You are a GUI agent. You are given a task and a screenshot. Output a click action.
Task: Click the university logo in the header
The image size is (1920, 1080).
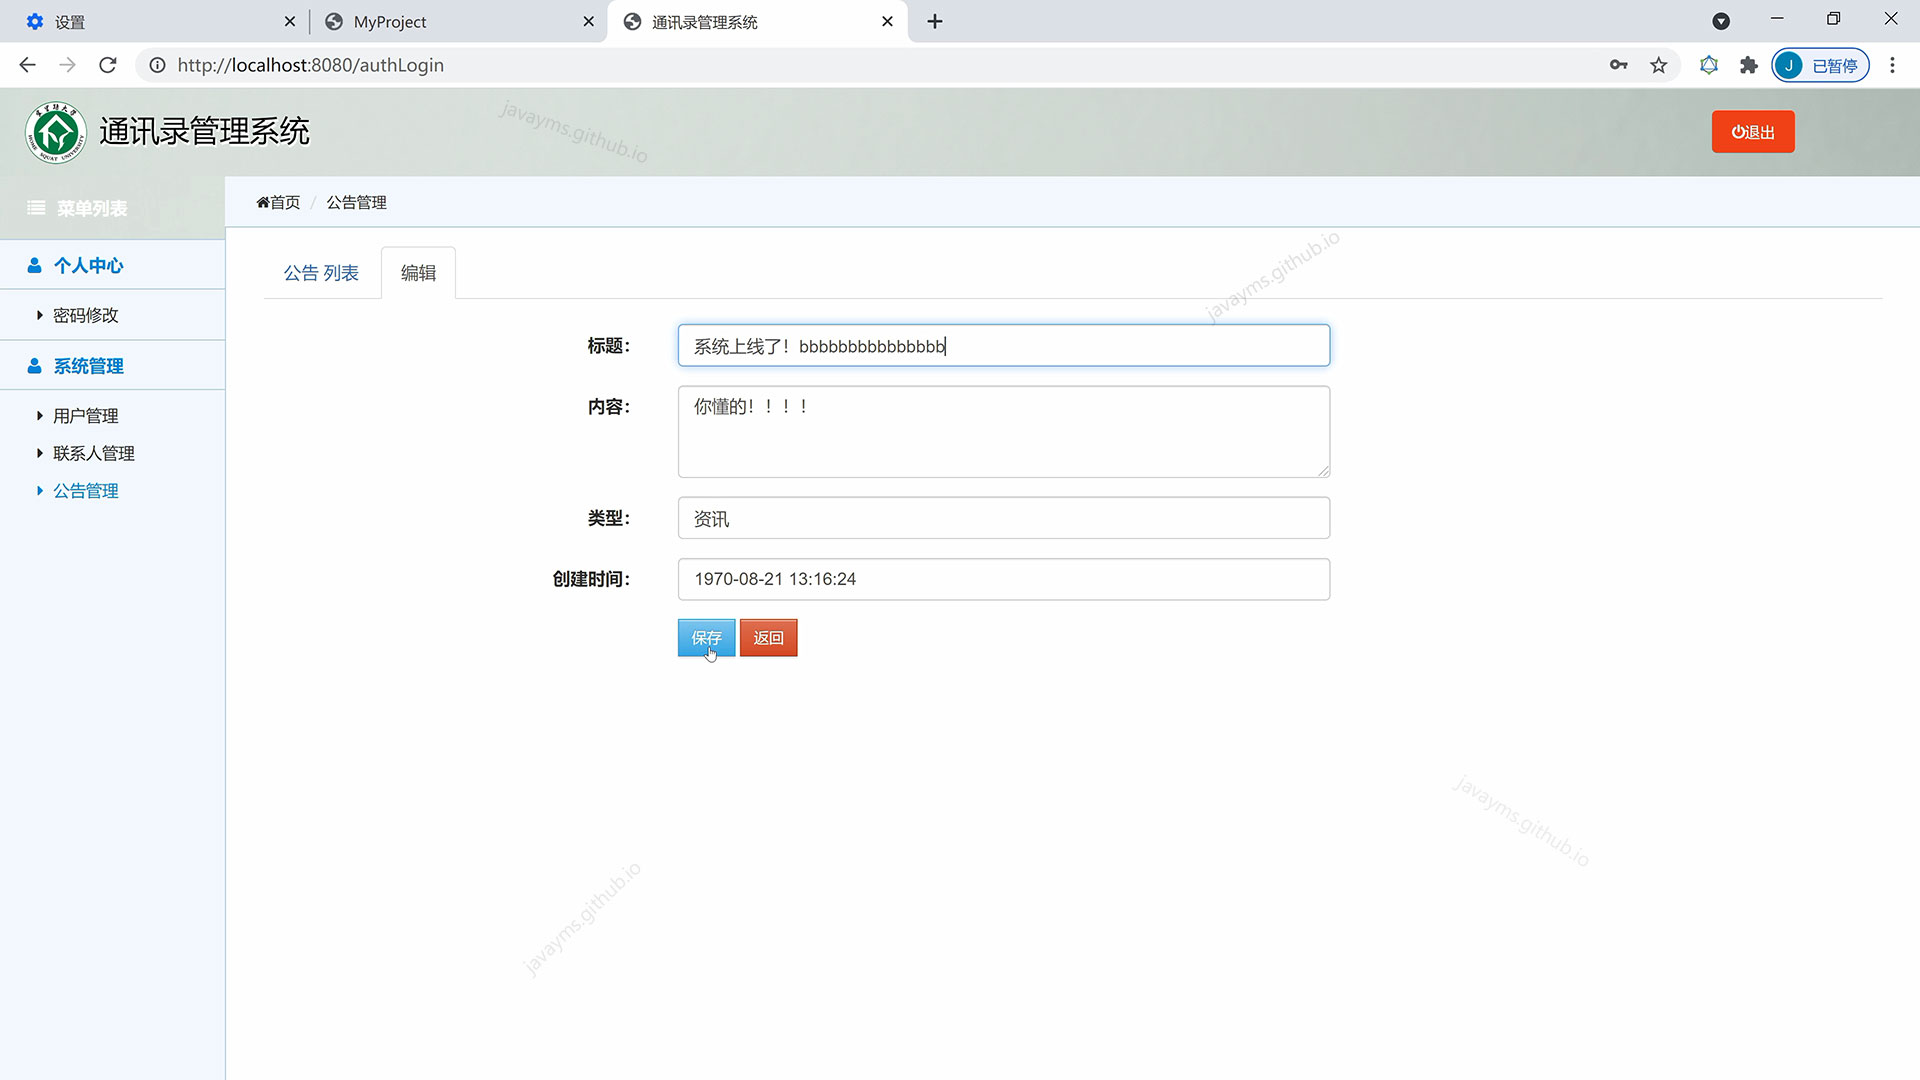55,131
